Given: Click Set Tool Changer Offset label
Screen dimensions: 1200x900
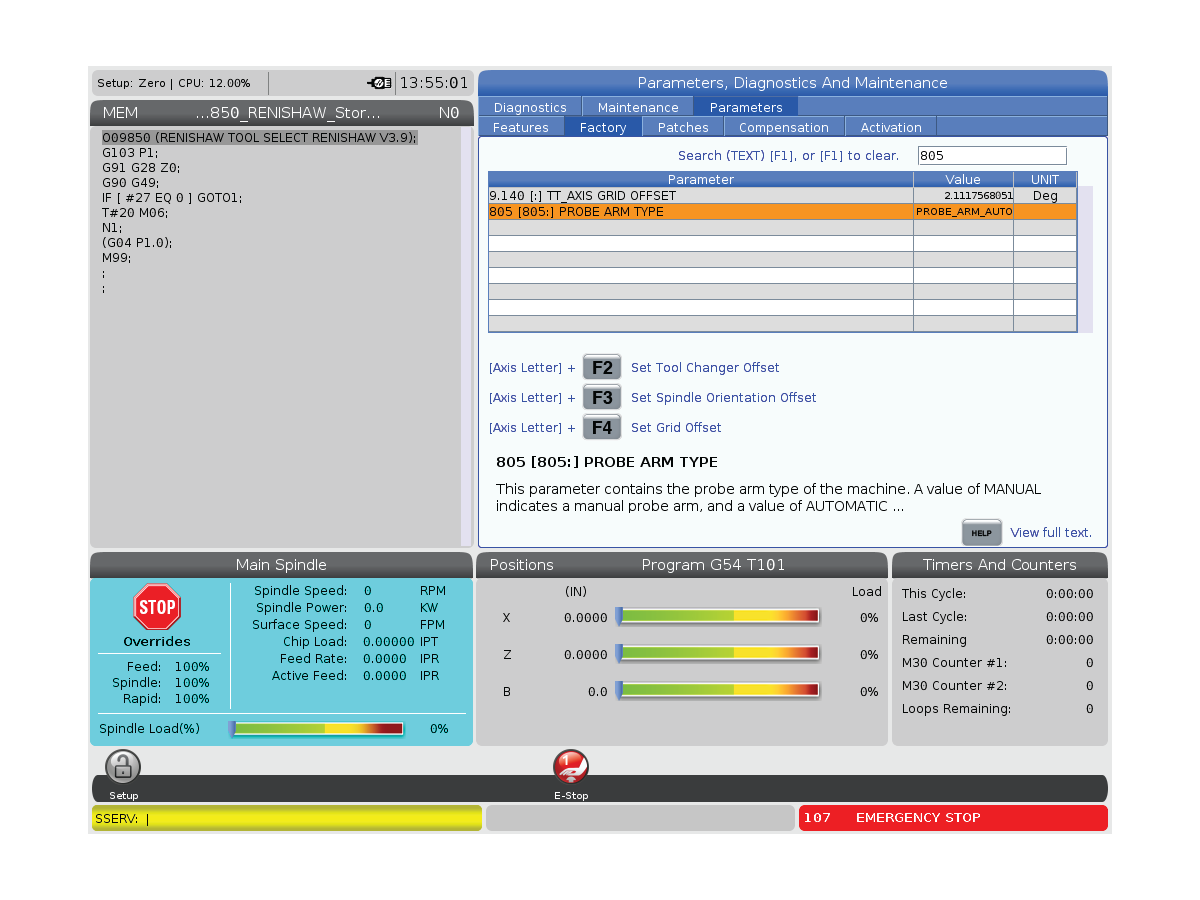Looking at the screenshot, I should 705,368.
